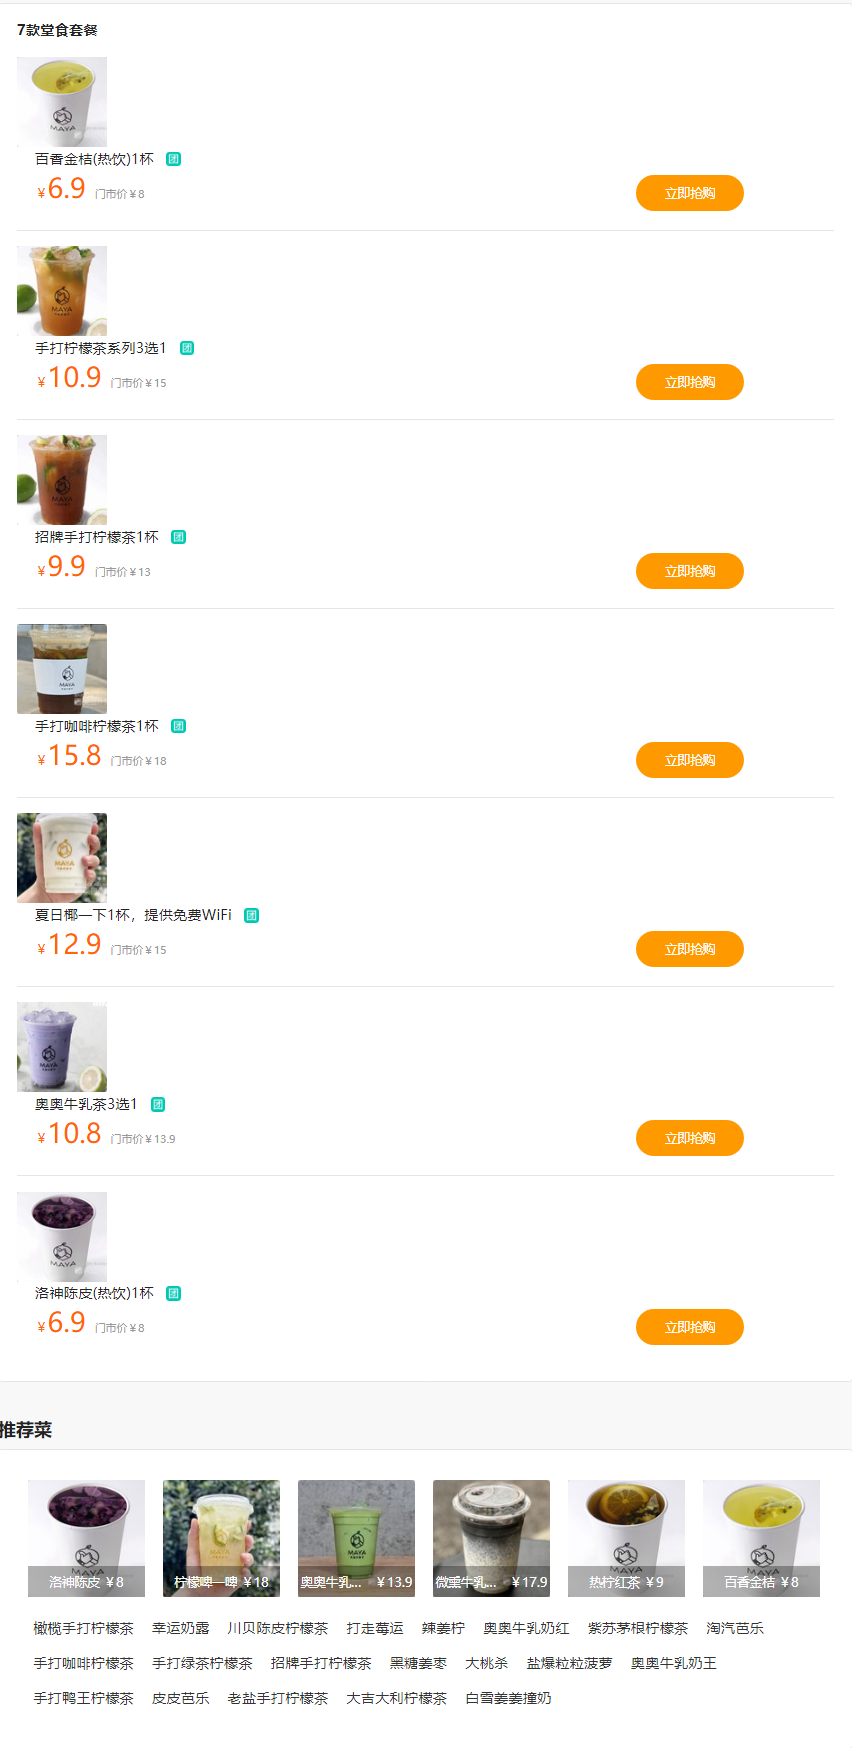
Task: Click the 盐爆粒粒菠萝 dish tag
Action: tap(569, 1663)
